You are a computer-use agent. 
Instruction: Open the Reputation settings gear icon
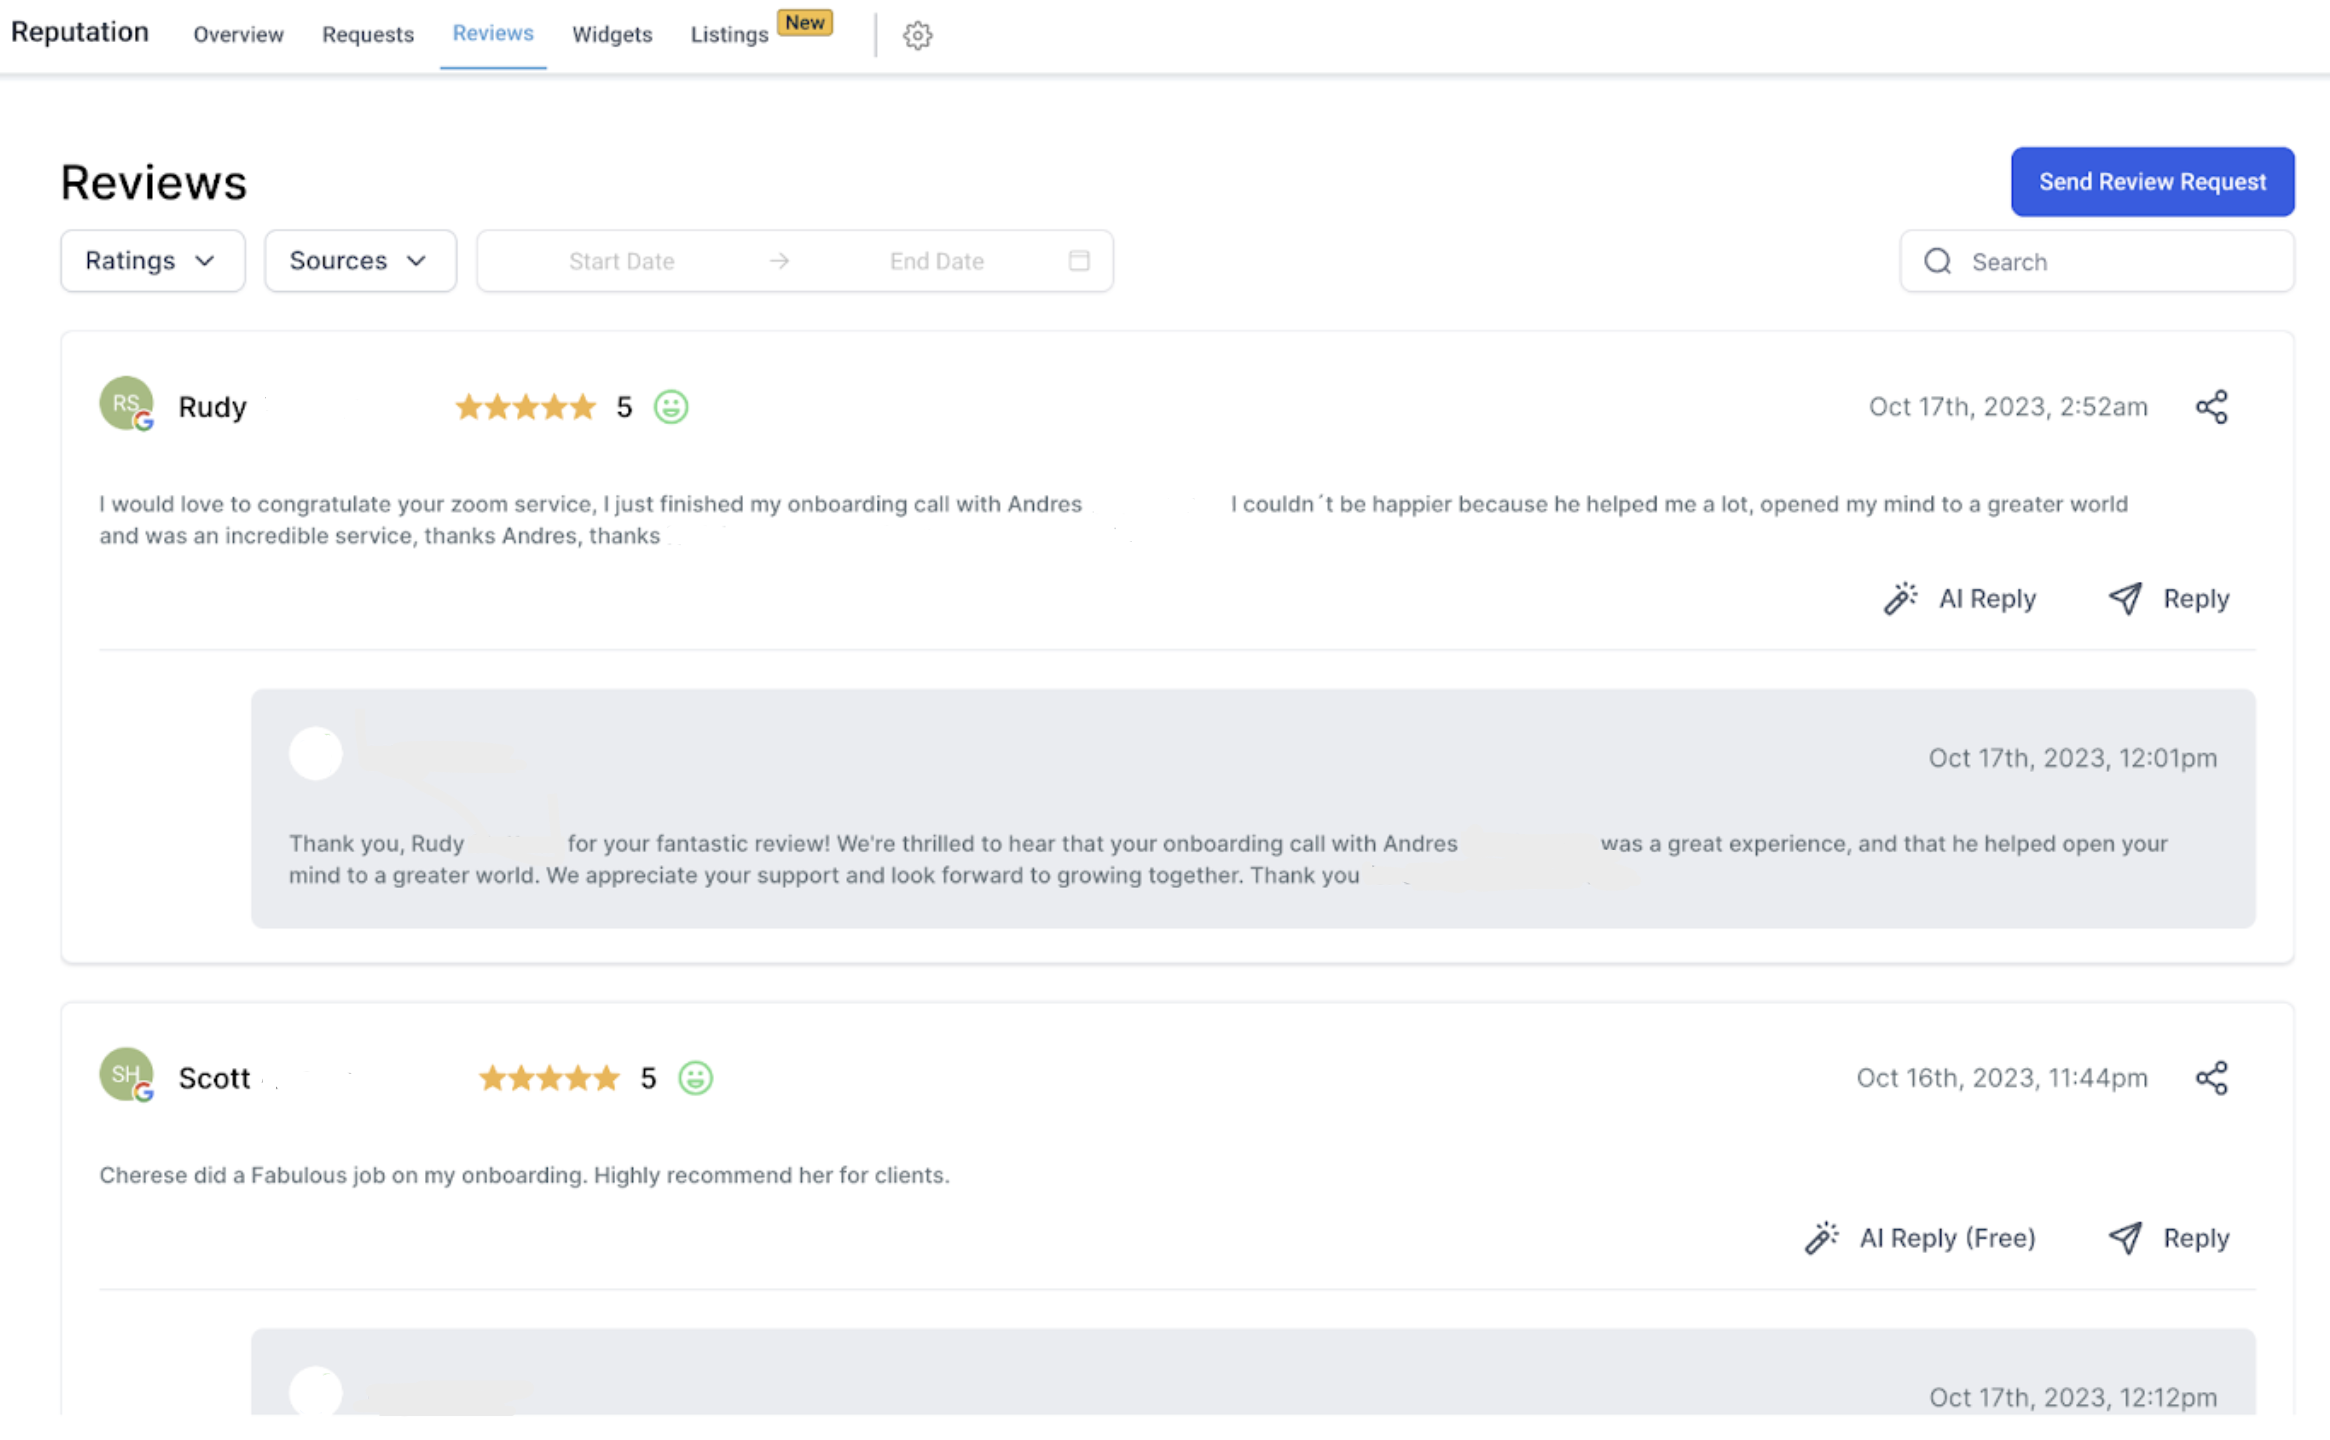tap(917, 36)
